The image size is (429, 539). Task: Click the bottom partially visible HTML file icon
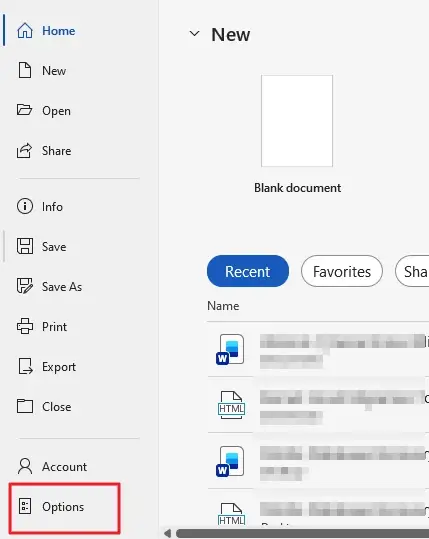click(231, 514)
